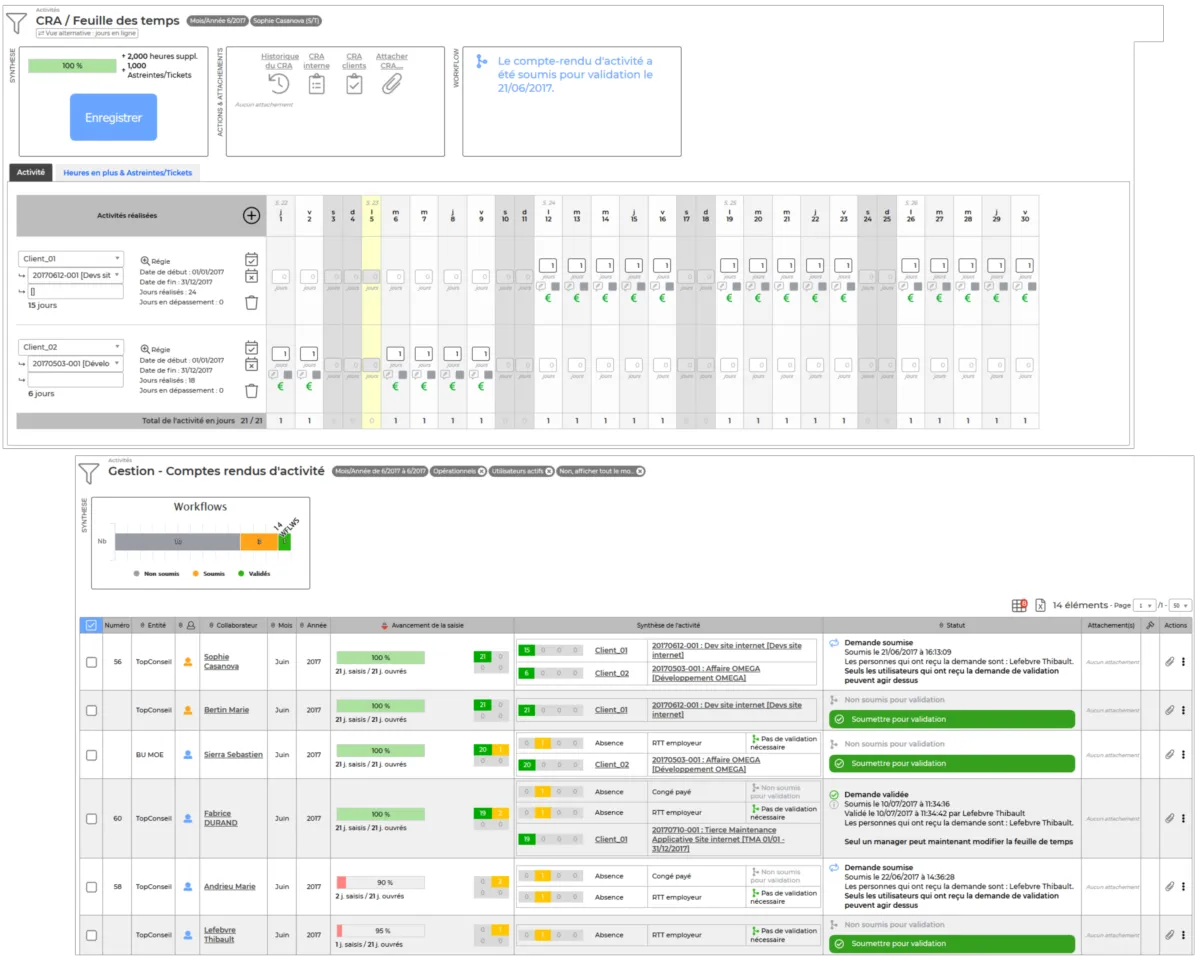This screenshot has height=962, width=1200.
Task: Click the attachment paperclip in Bertin Marie's row
Action: coord(1169,710)
